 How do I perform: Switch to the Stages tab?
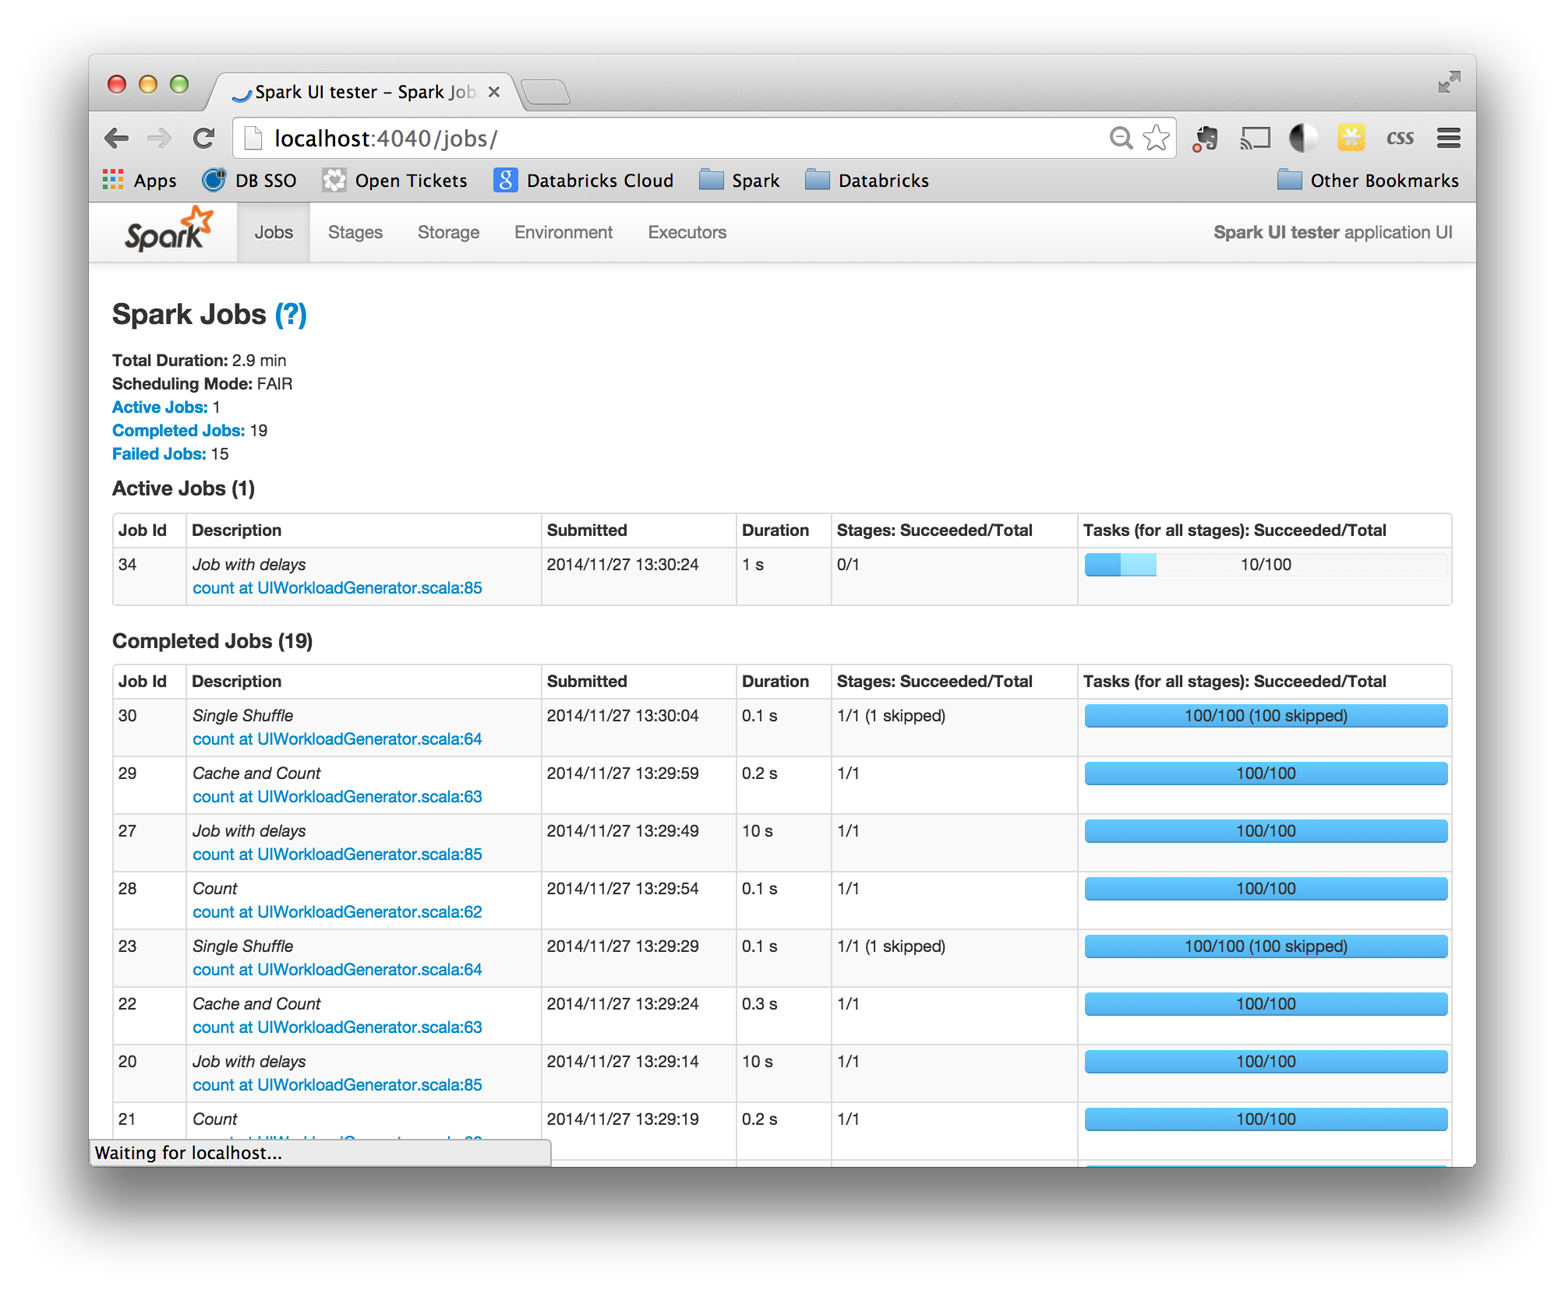coord(355,232)
